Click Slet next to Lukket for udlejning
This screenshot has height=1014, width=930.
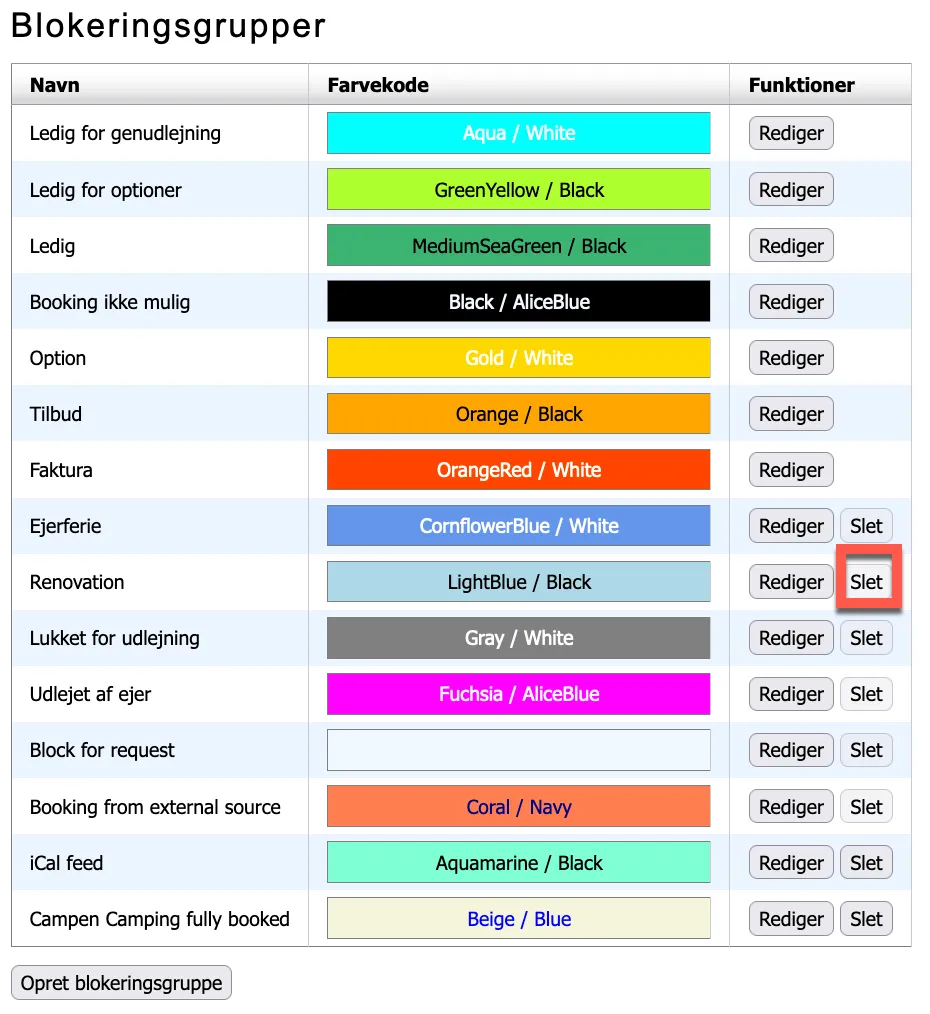866,638
